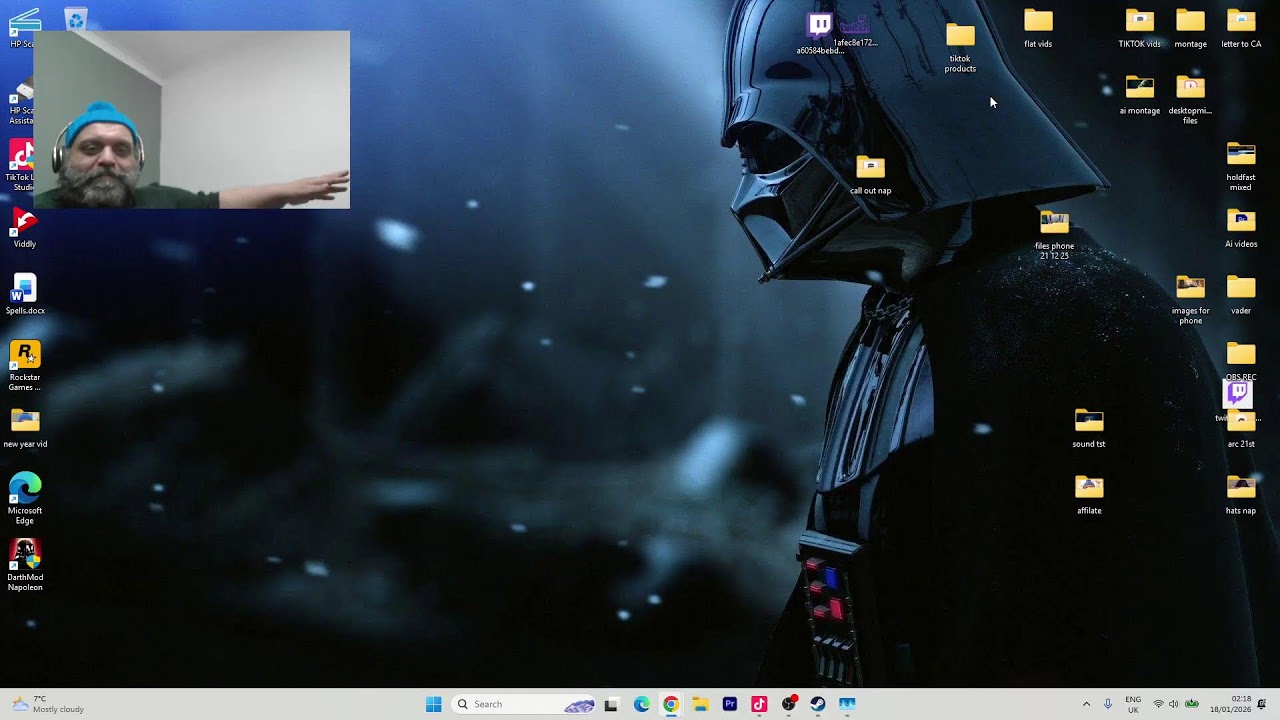Select the 'letter to CA' folder
Viewport: 1280px width, 720px height.
(x=1241, y=28)
